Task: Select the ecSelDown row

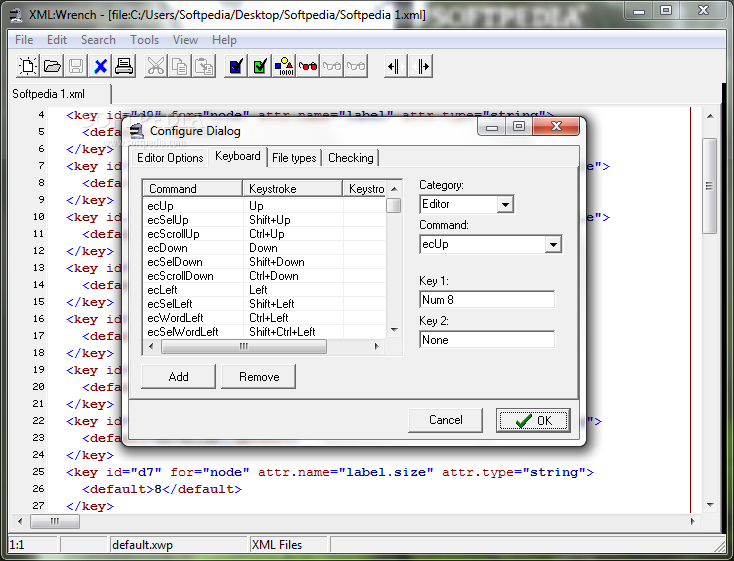Action: coord(264,262)
